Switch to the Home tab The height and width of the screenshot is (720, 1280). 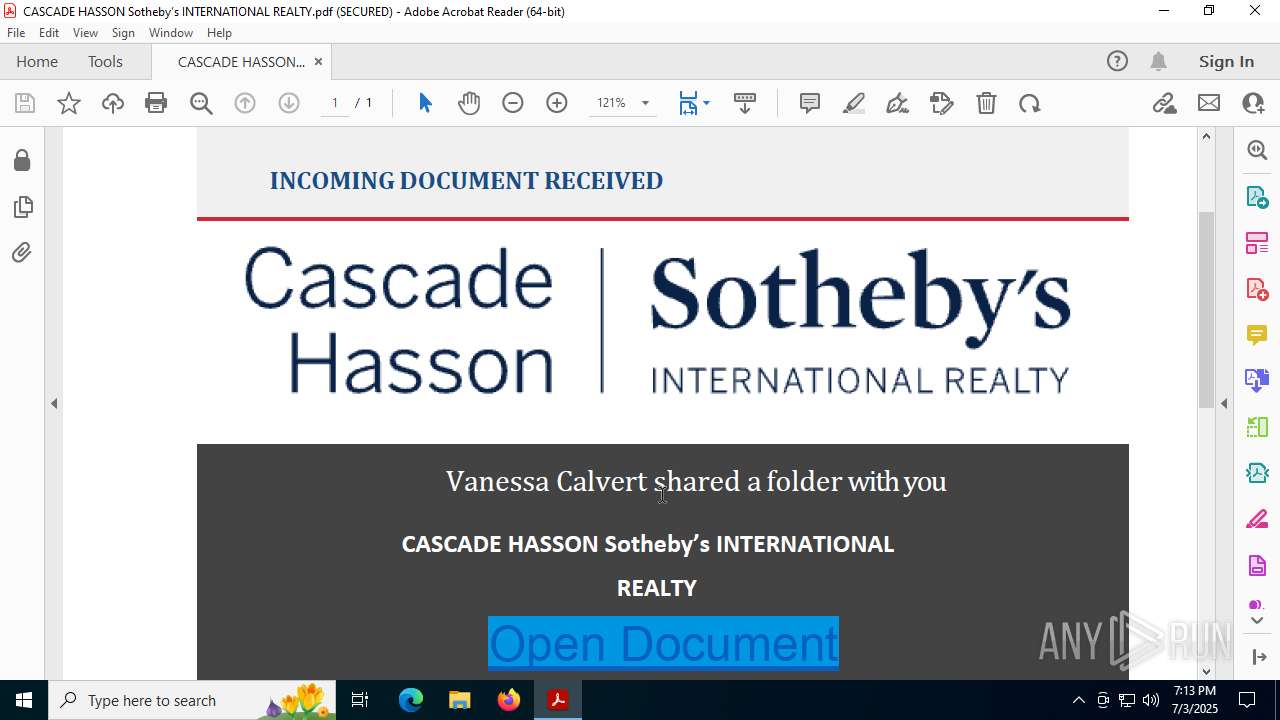coord(37,61)
